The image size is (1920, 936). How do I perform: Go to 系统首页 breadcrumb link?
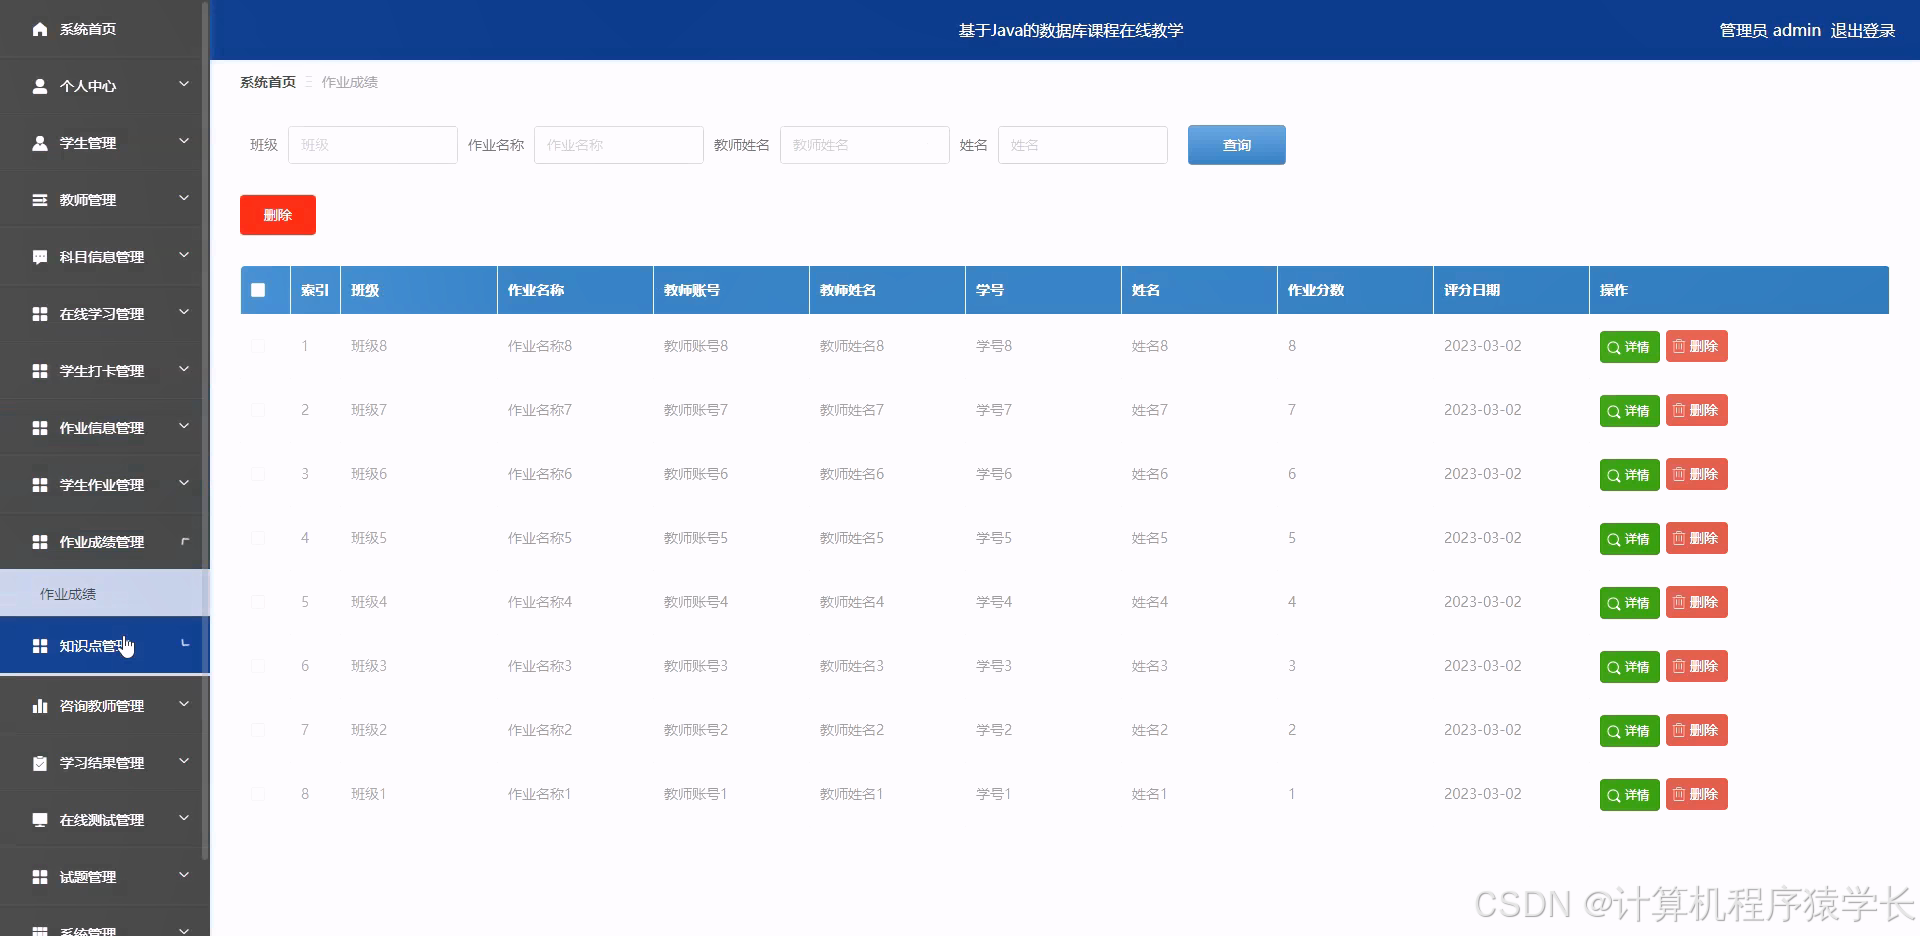point(268,82)
